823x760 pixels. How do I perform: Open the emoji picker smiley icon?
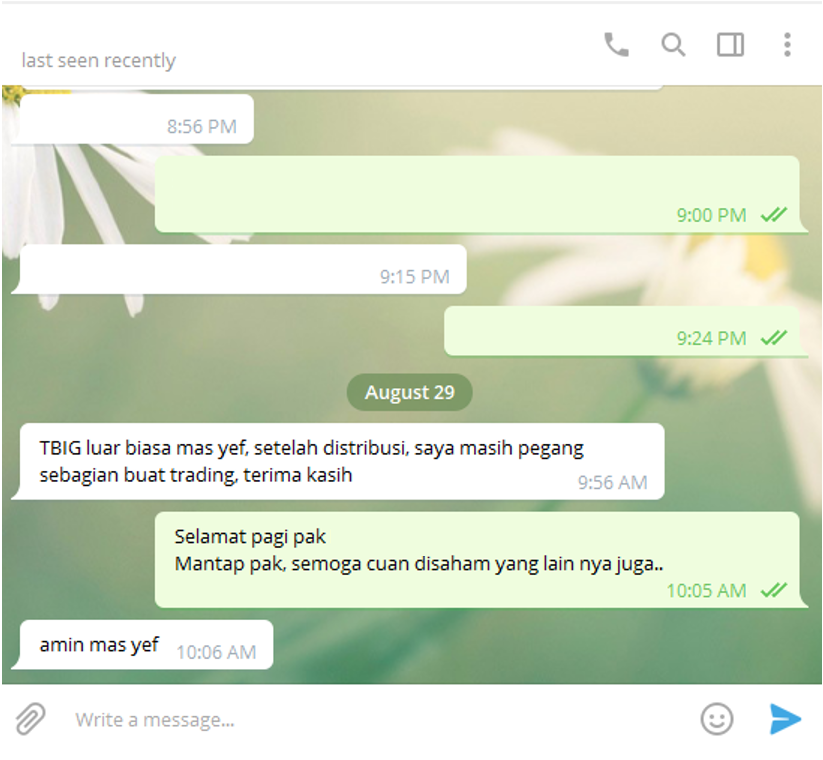click(716, 719)
